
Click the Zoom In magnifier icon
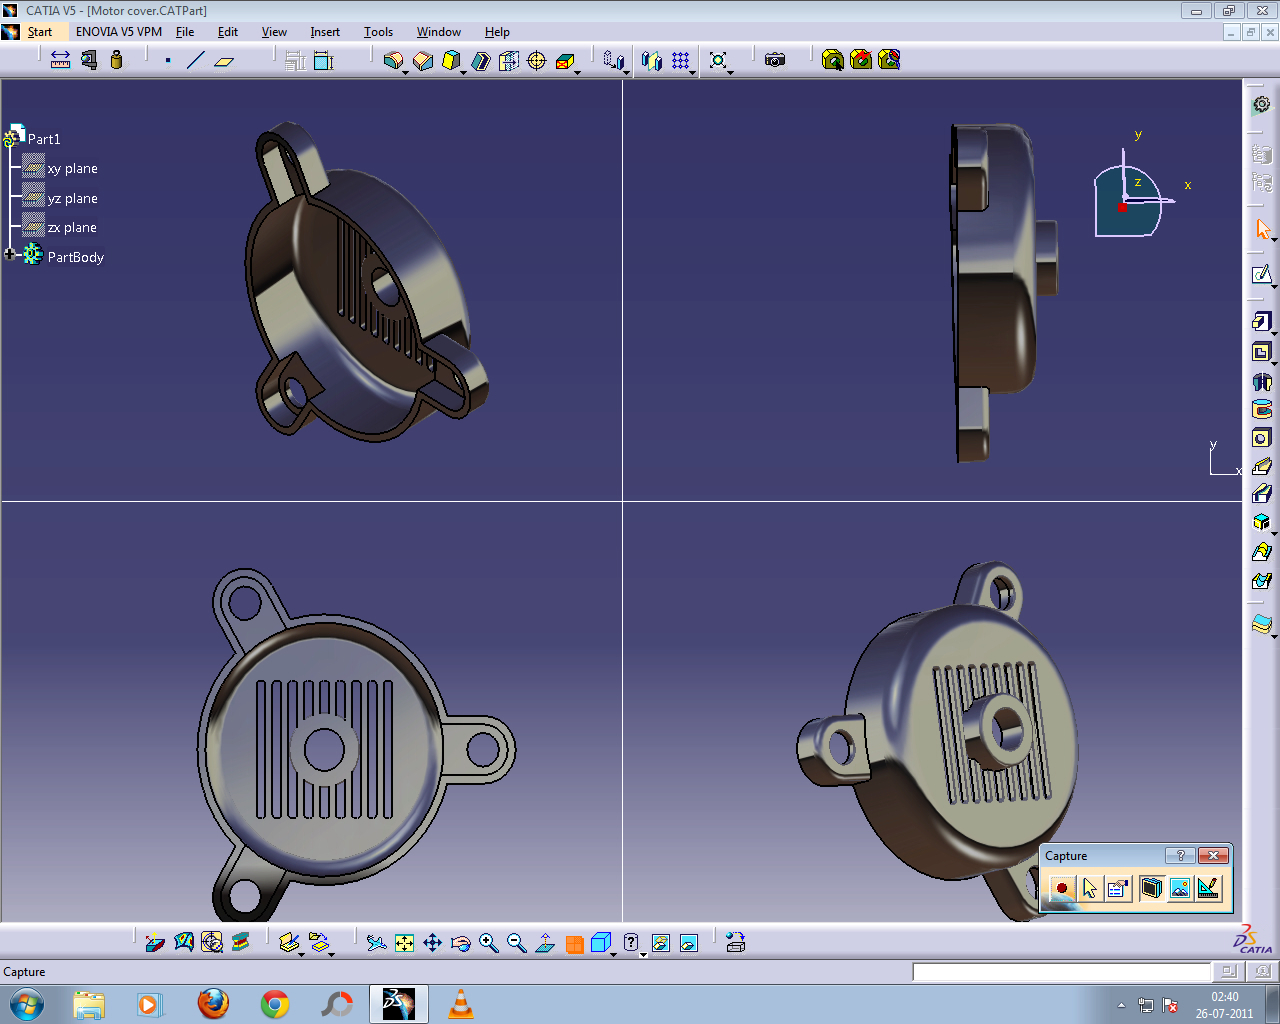[x=488, y=943]
